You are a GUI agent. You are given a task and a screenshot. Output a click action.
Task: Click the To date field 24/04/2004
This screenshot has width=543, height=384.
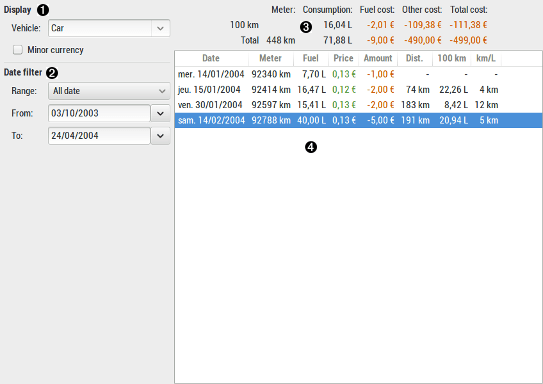(99, 136)
